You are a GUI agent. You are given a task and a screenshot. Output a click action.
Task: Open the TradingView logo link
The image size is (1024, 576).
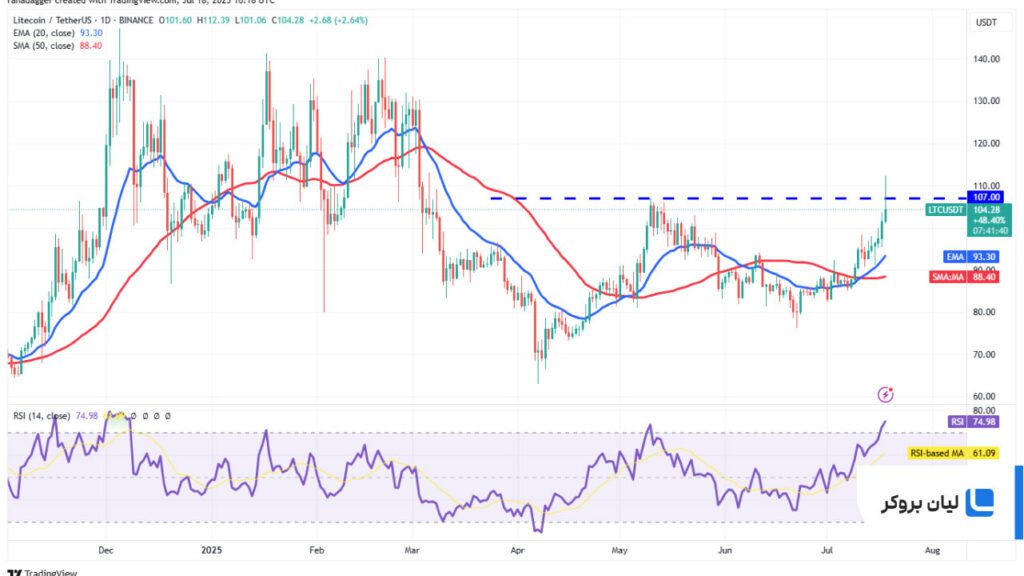pyautogui.click(x=42, y=573)
